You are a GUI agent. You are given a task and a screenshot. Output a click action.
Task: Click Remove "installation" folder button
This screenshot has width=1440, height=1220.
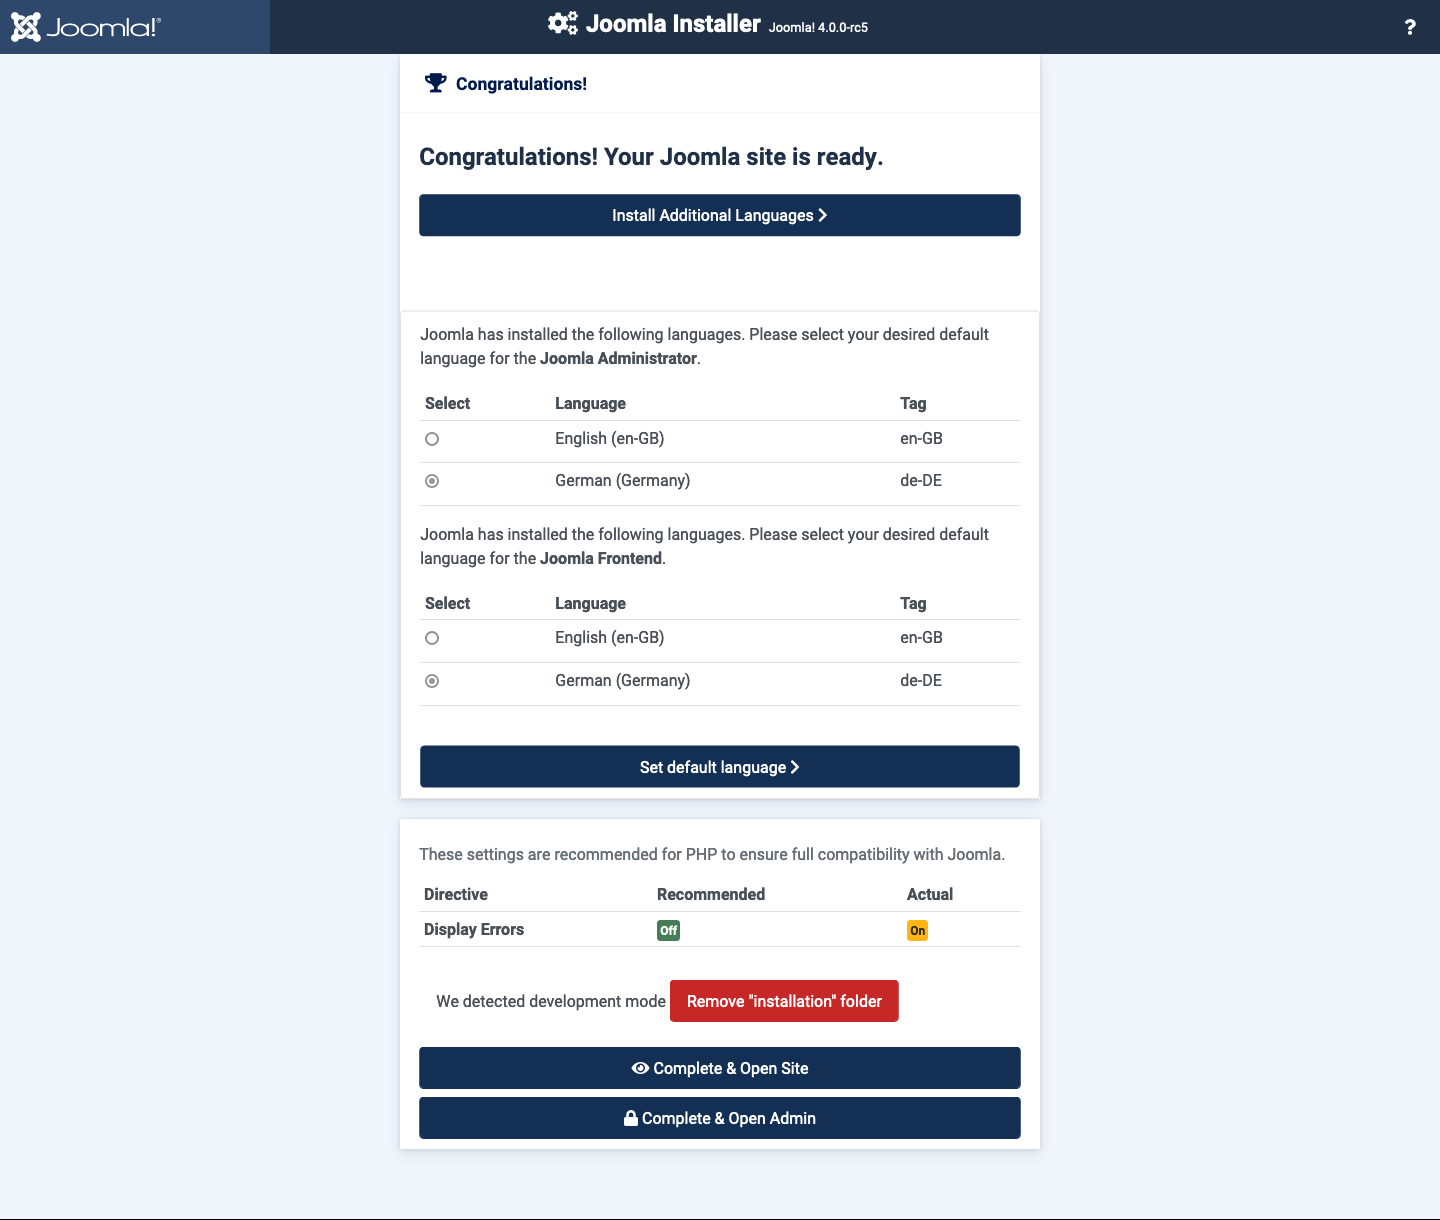coord(784,1001)
